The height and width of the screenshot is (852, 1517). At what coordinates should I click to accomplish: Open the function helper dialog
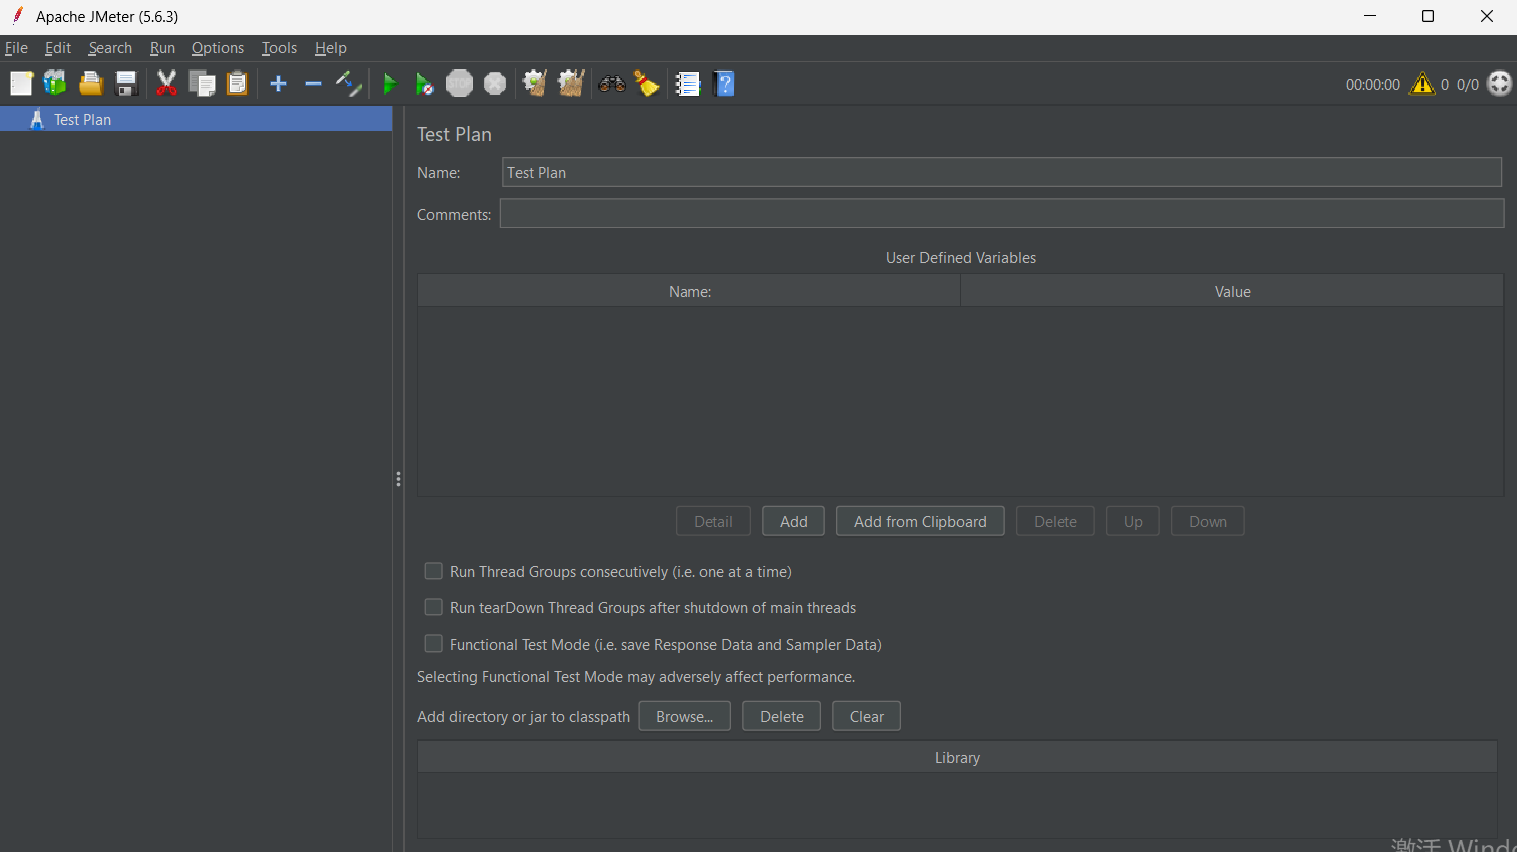coord(688,84)
